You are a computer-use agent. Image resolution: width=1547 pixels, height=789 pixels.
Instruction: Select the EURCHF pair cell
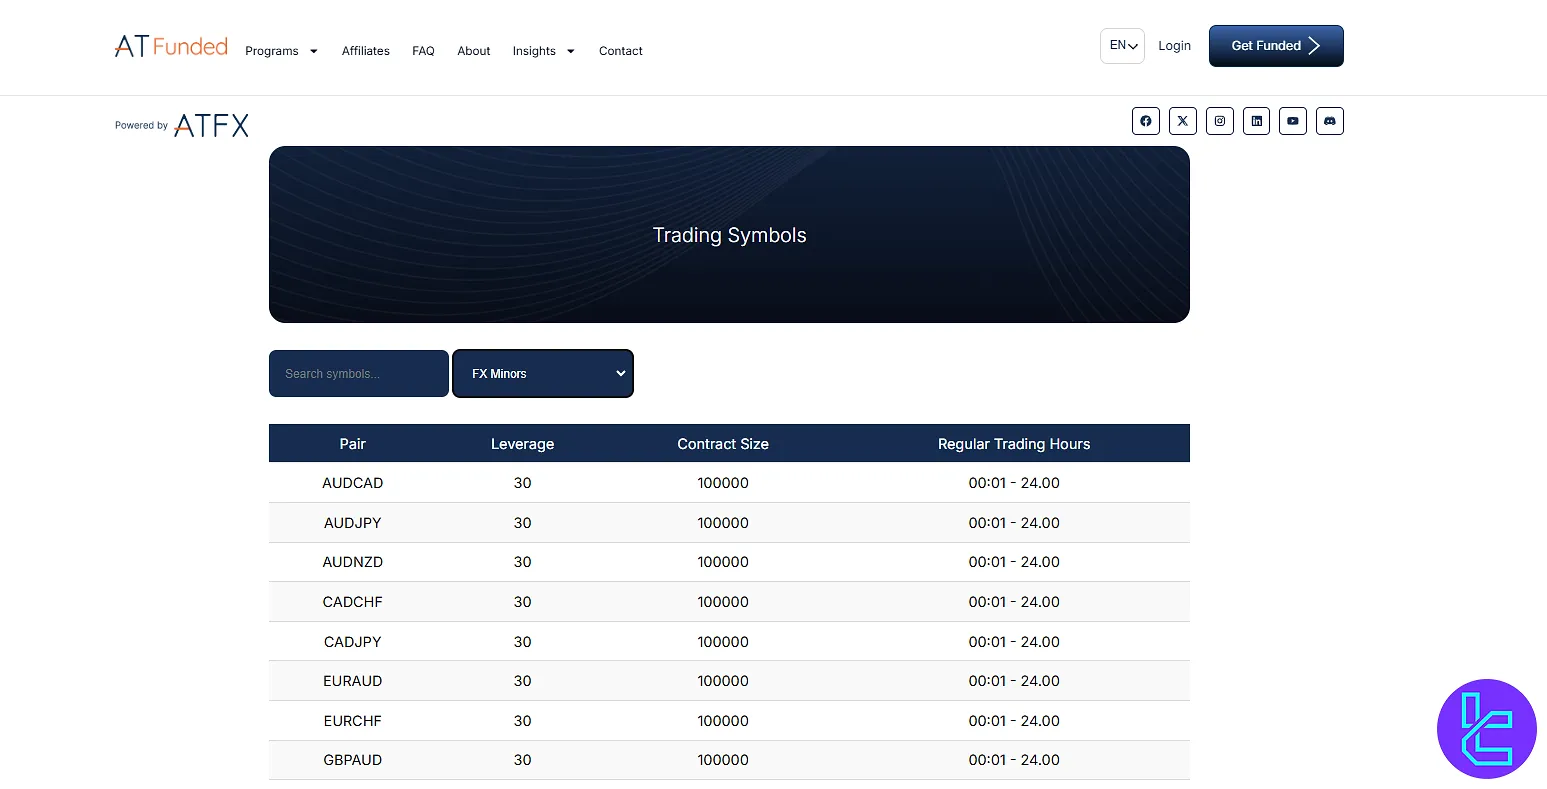[353, 721]
